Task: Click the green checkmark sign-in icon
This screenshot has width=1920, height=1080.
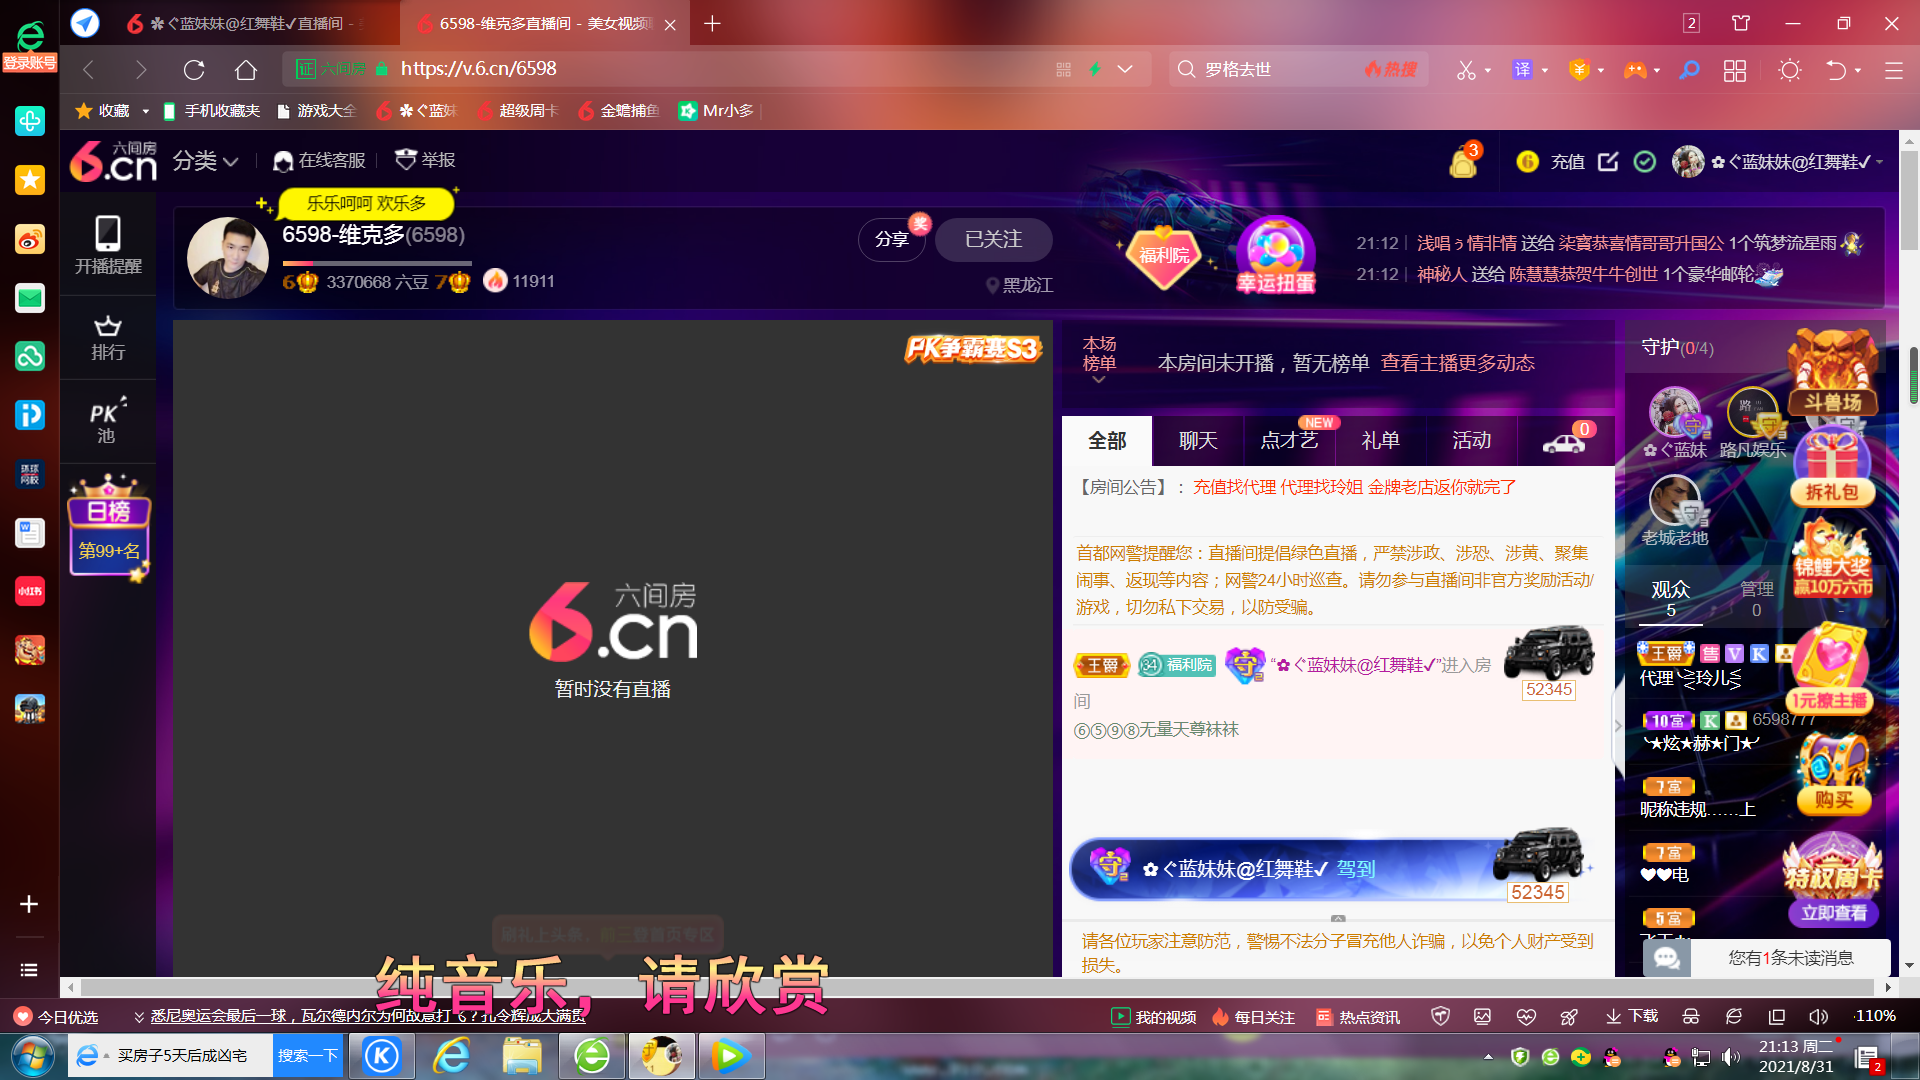Action: click(1645, 161)
